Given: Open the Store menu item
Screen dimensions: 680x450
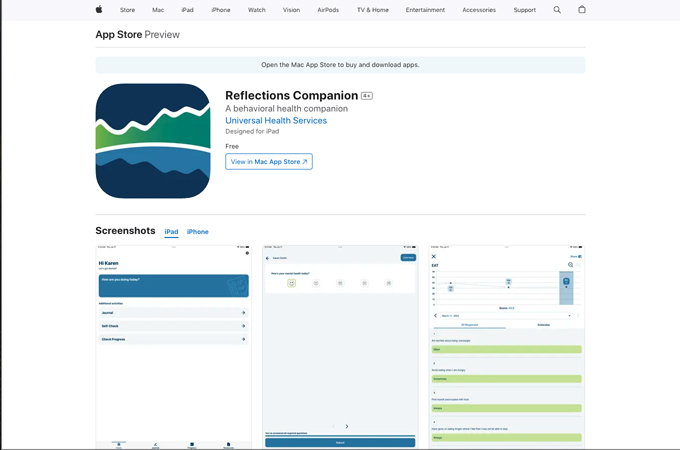Looking at the screenshot, I should tap(128, 10).
